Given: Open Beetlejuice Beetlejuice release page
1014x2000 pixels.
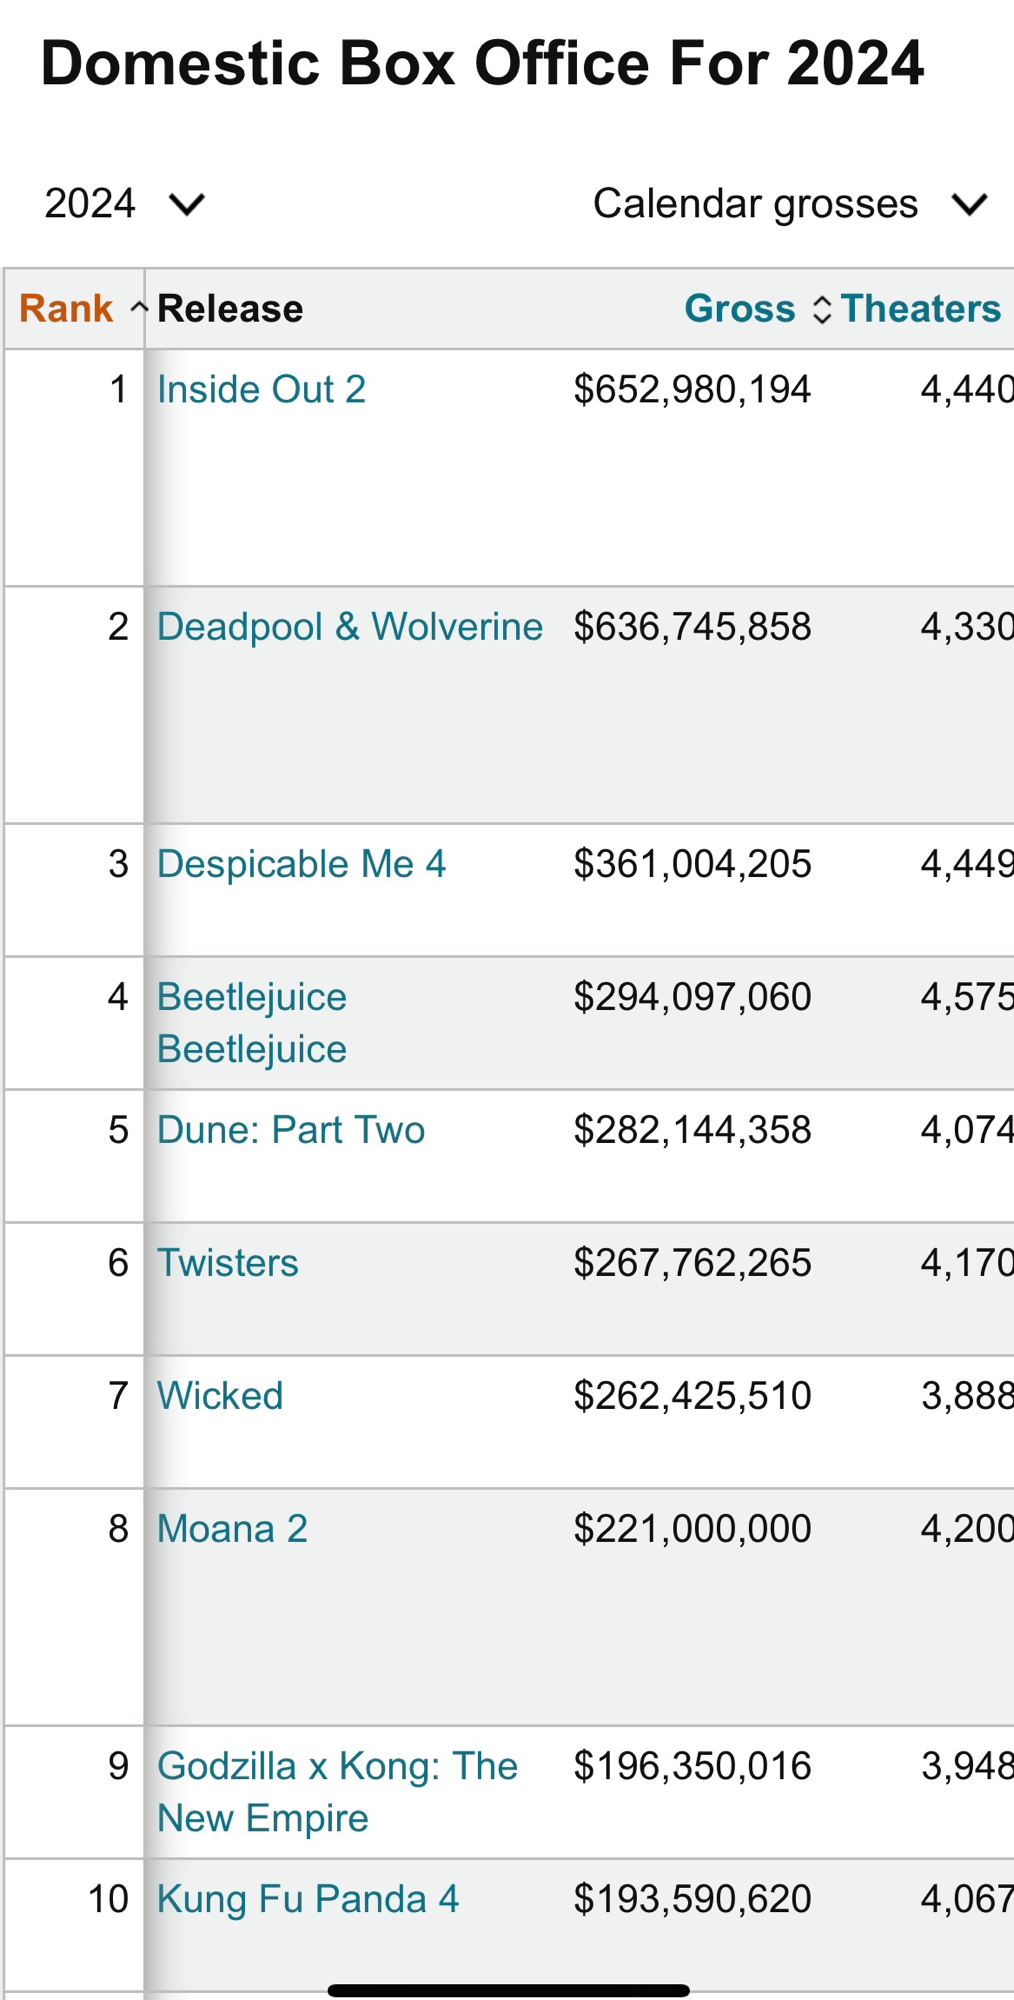Looking at the screenshot, I should tap(252, 1023).
